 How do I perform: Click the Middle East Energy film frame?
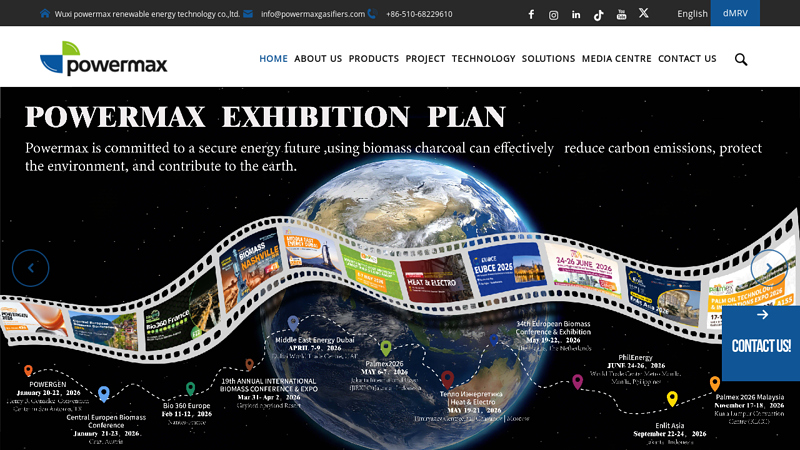(x=313, y=253)
